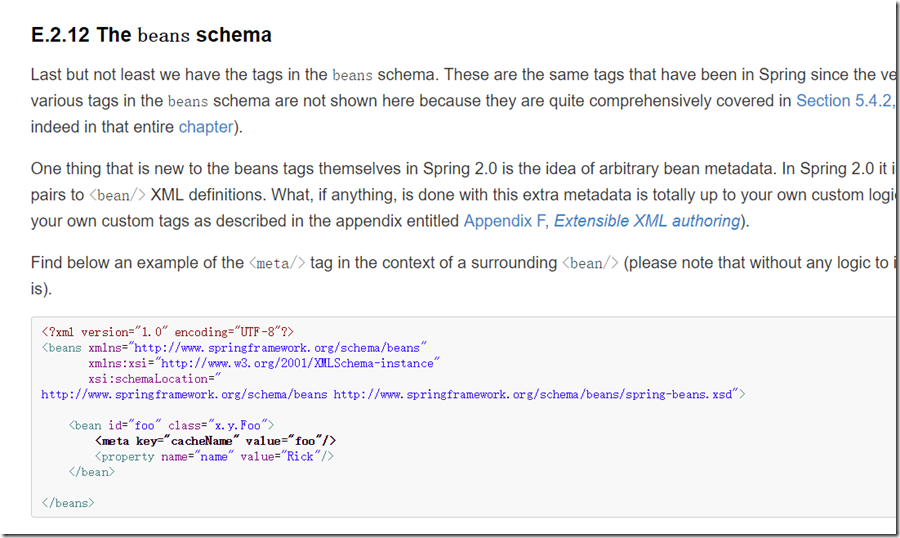Click the E.2.12 The beans schema heading
Image resolution: width=900 pixels, height=538 pixels.
[151, 35]
